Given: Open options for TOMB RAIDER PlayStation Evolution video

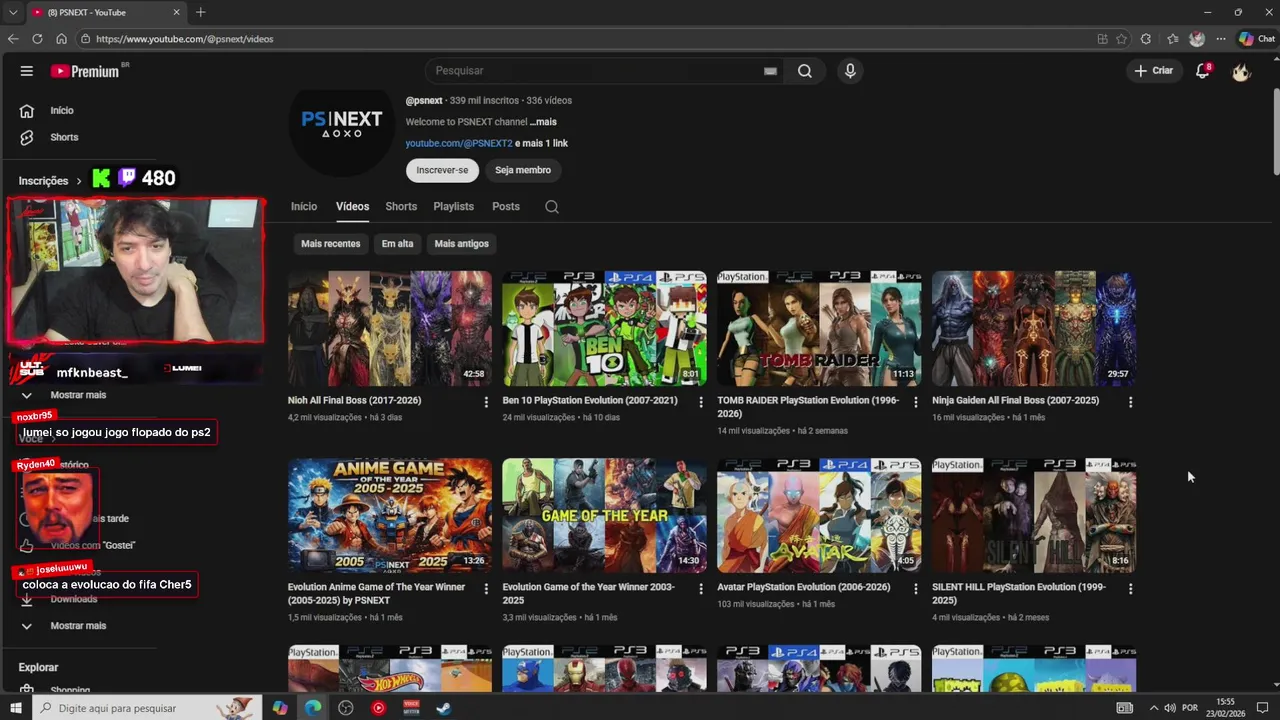Looking at the screenshot, I should (x=915, y=402).
